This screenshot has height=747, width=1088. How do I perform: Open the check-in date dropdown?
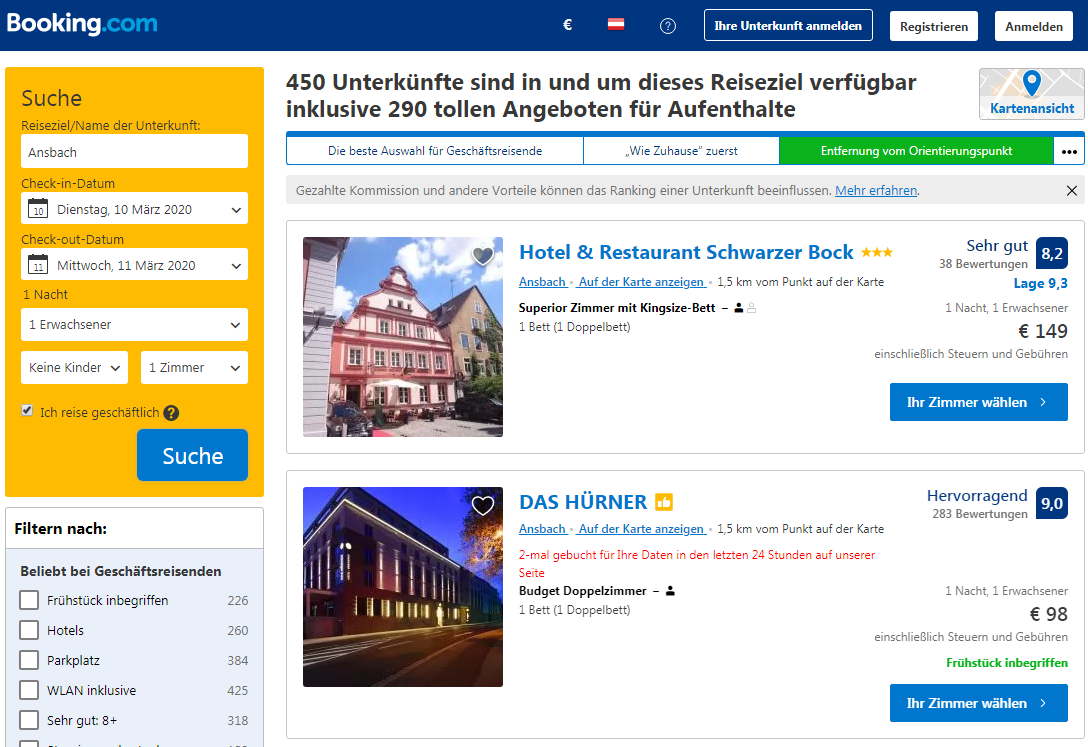(135, 209)
